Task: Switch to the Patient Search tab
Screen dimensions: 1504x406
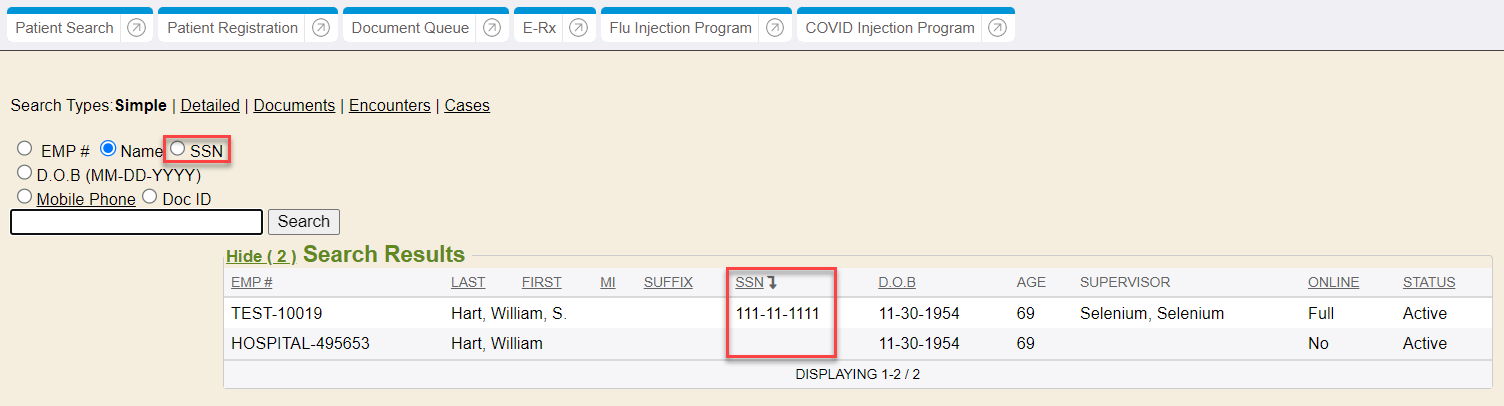Action: coord(64,28)
